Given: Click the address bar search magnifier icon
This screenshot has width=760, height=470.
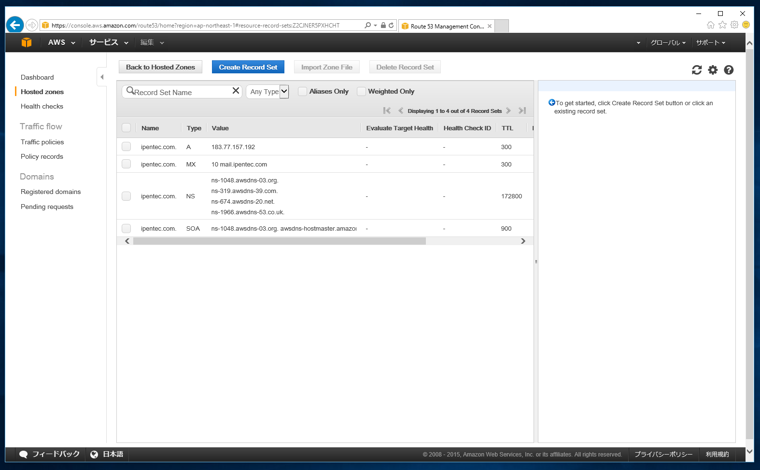Looking at the screenshot, I should click(368, 25).
